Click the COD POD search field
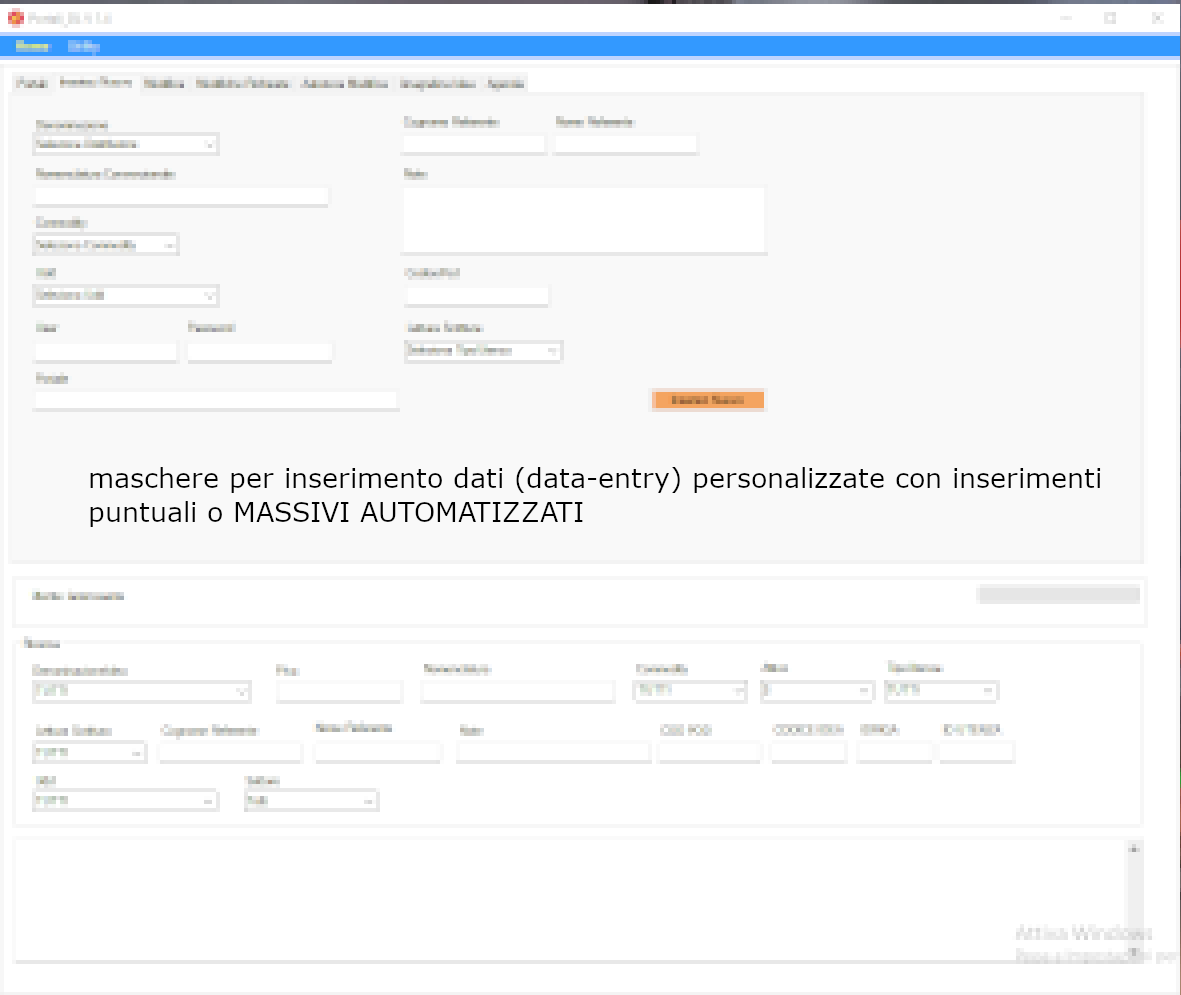The image size is (1181, 995). pyautogui.click(x=709, y=752)
